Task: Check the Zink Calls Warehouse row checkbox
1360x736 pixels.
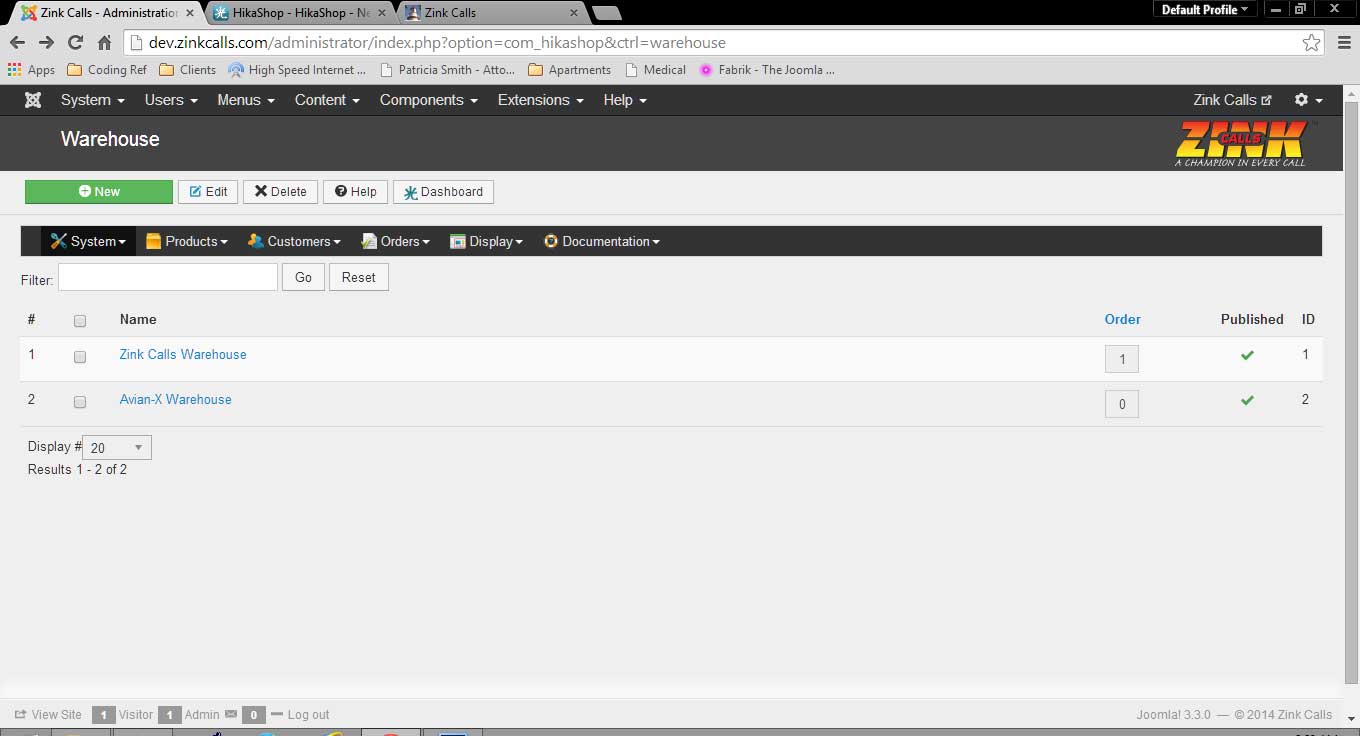Action: tap(80, 356)
